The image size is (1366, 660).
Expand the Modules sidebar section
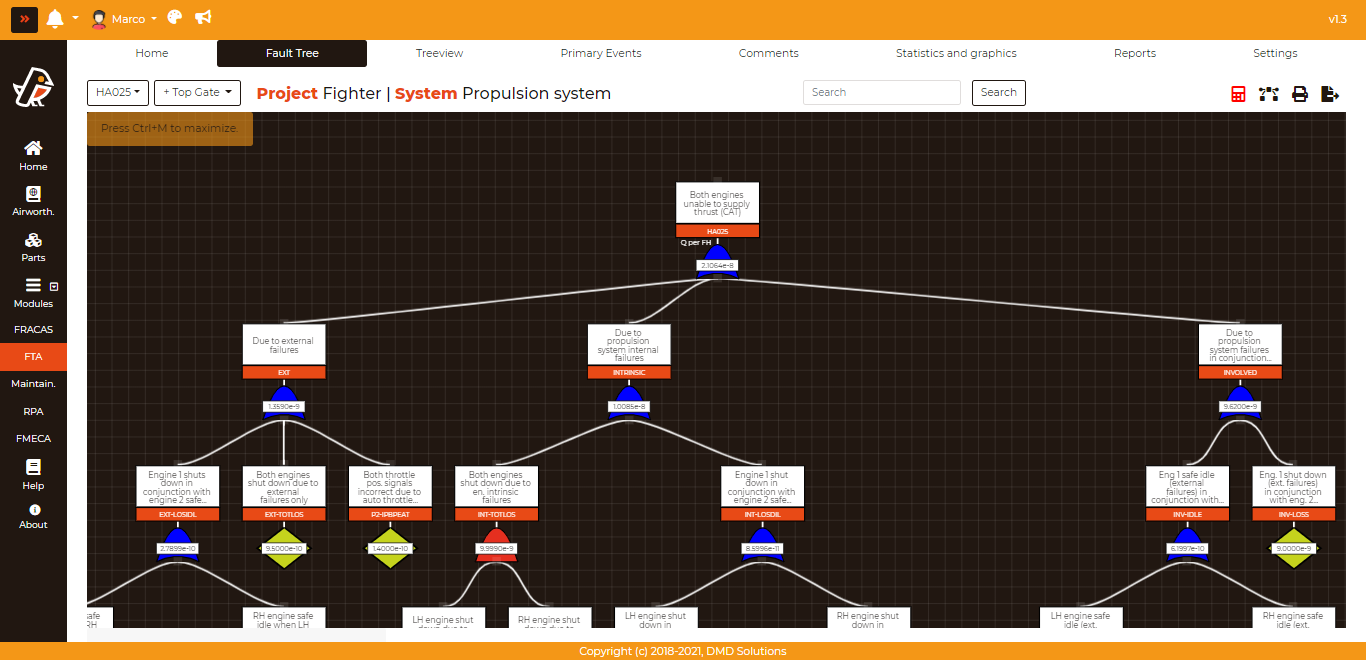pyautogui.click(x=33, y=292)
